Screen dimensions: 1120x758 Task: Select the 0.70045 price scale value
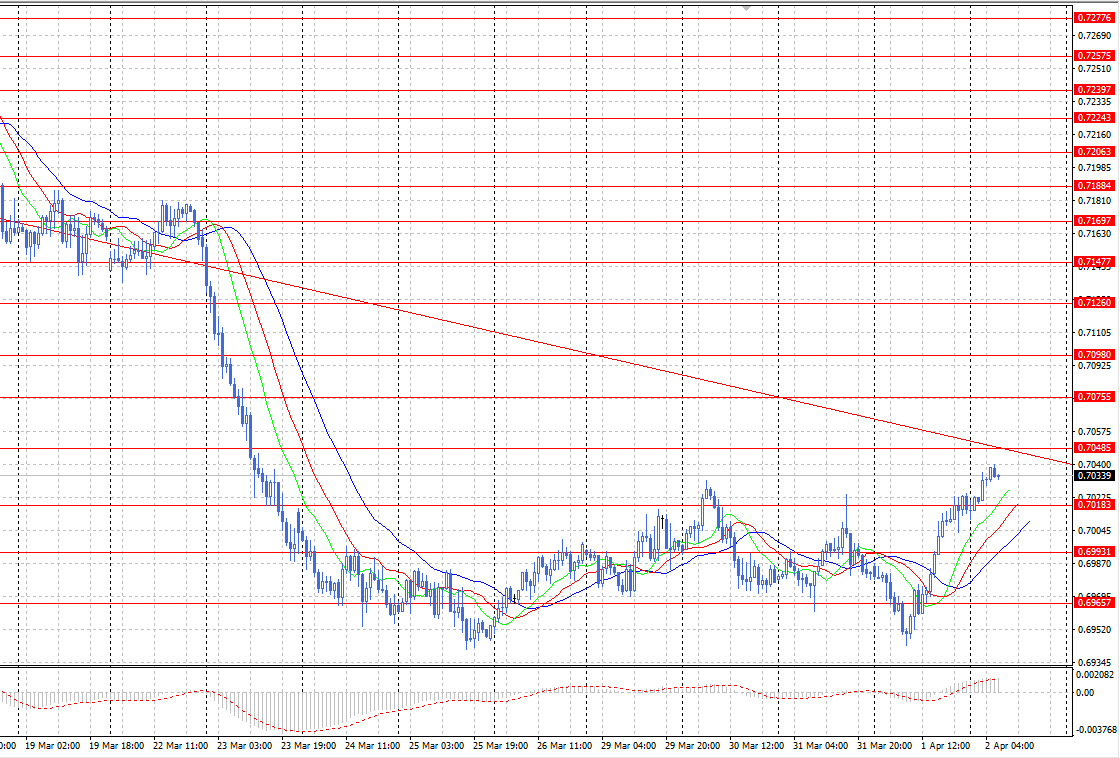coord(1094,531)
